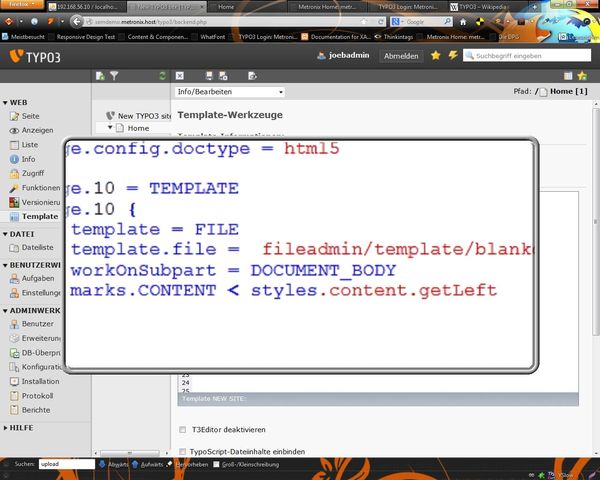
Task: Open the Erweiterungen module
Action: (x=38, y=338)
